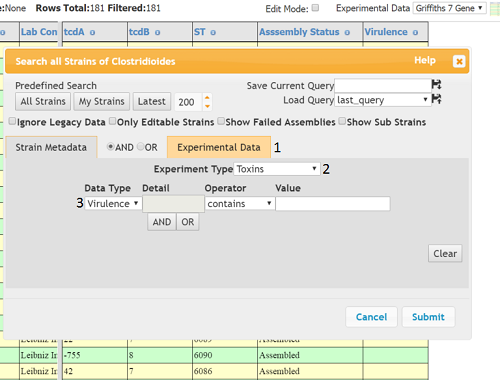Click the All Strains button
Viewport: 500px width, 380px height.
43,101
